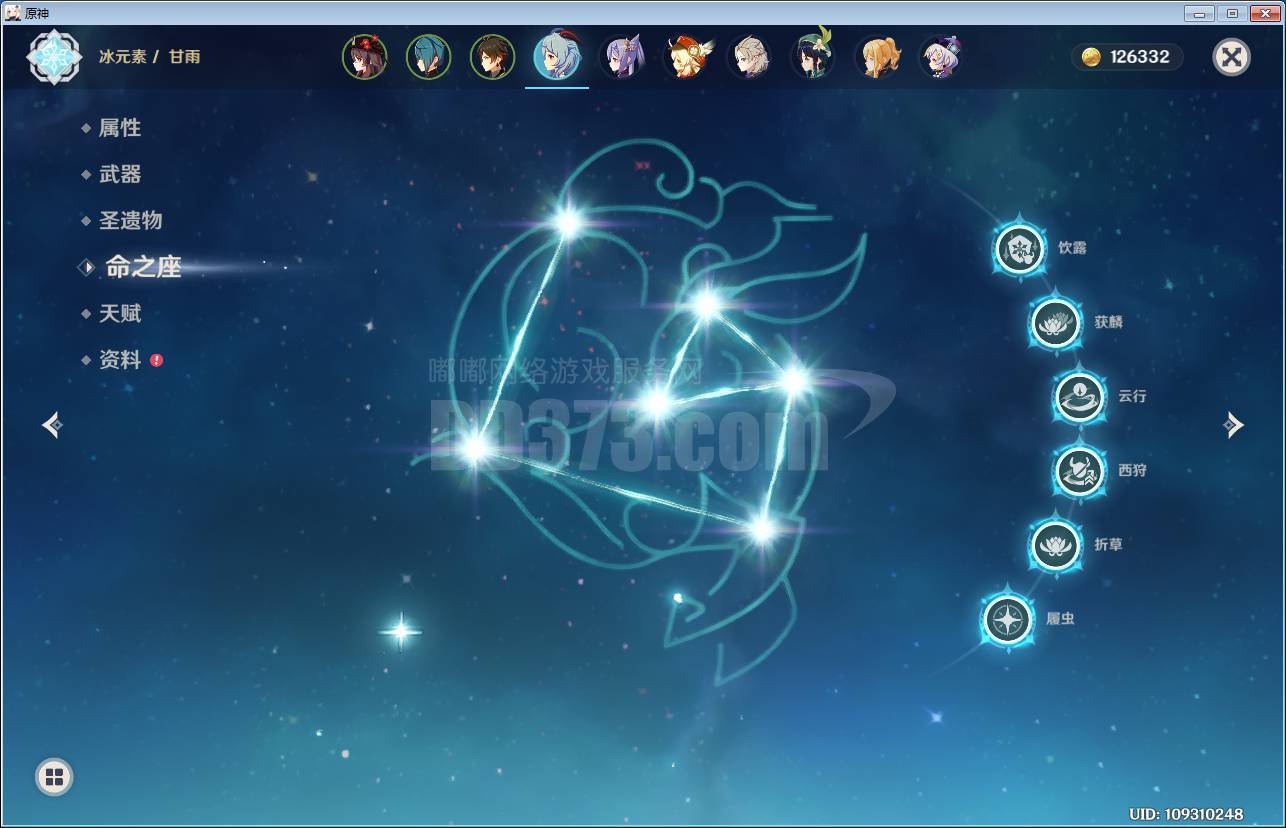Click the topmost bright constellation star

click(568, 221)
